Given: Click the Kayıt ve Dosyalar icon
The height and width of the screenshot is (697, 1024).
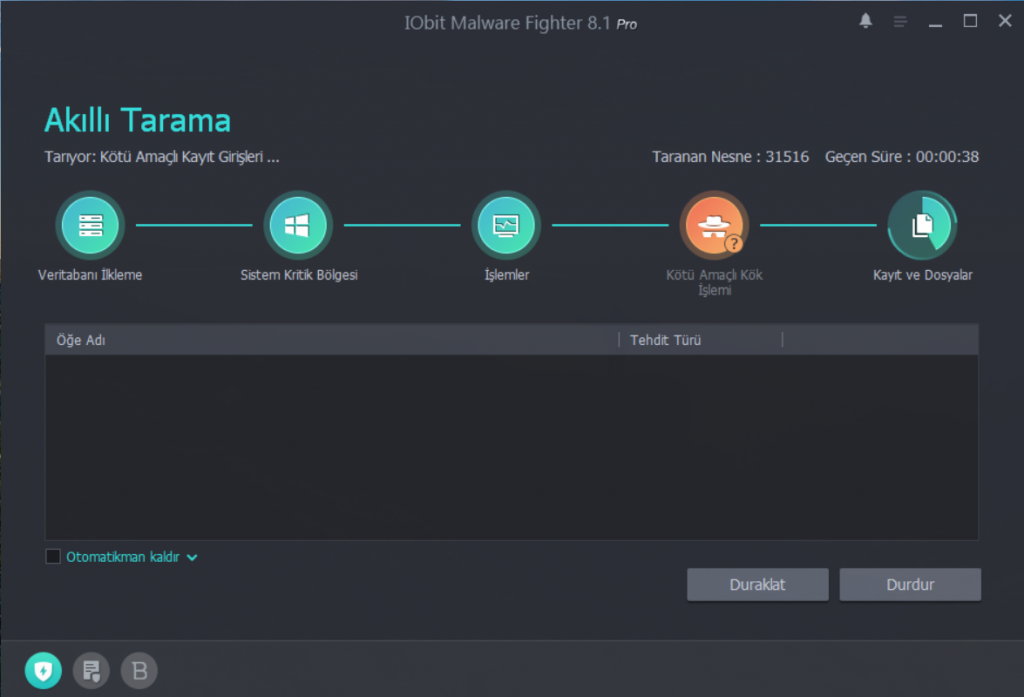Looking at the screenshot, I should coord(922,225).
